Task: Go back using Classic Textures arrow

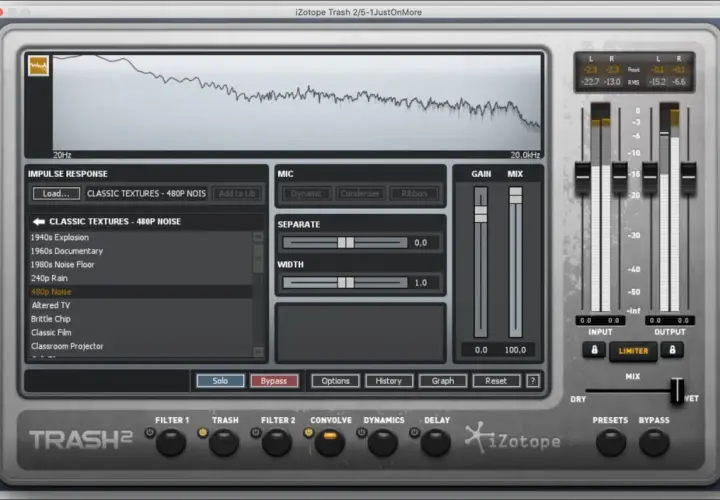Action: point(39,222)
